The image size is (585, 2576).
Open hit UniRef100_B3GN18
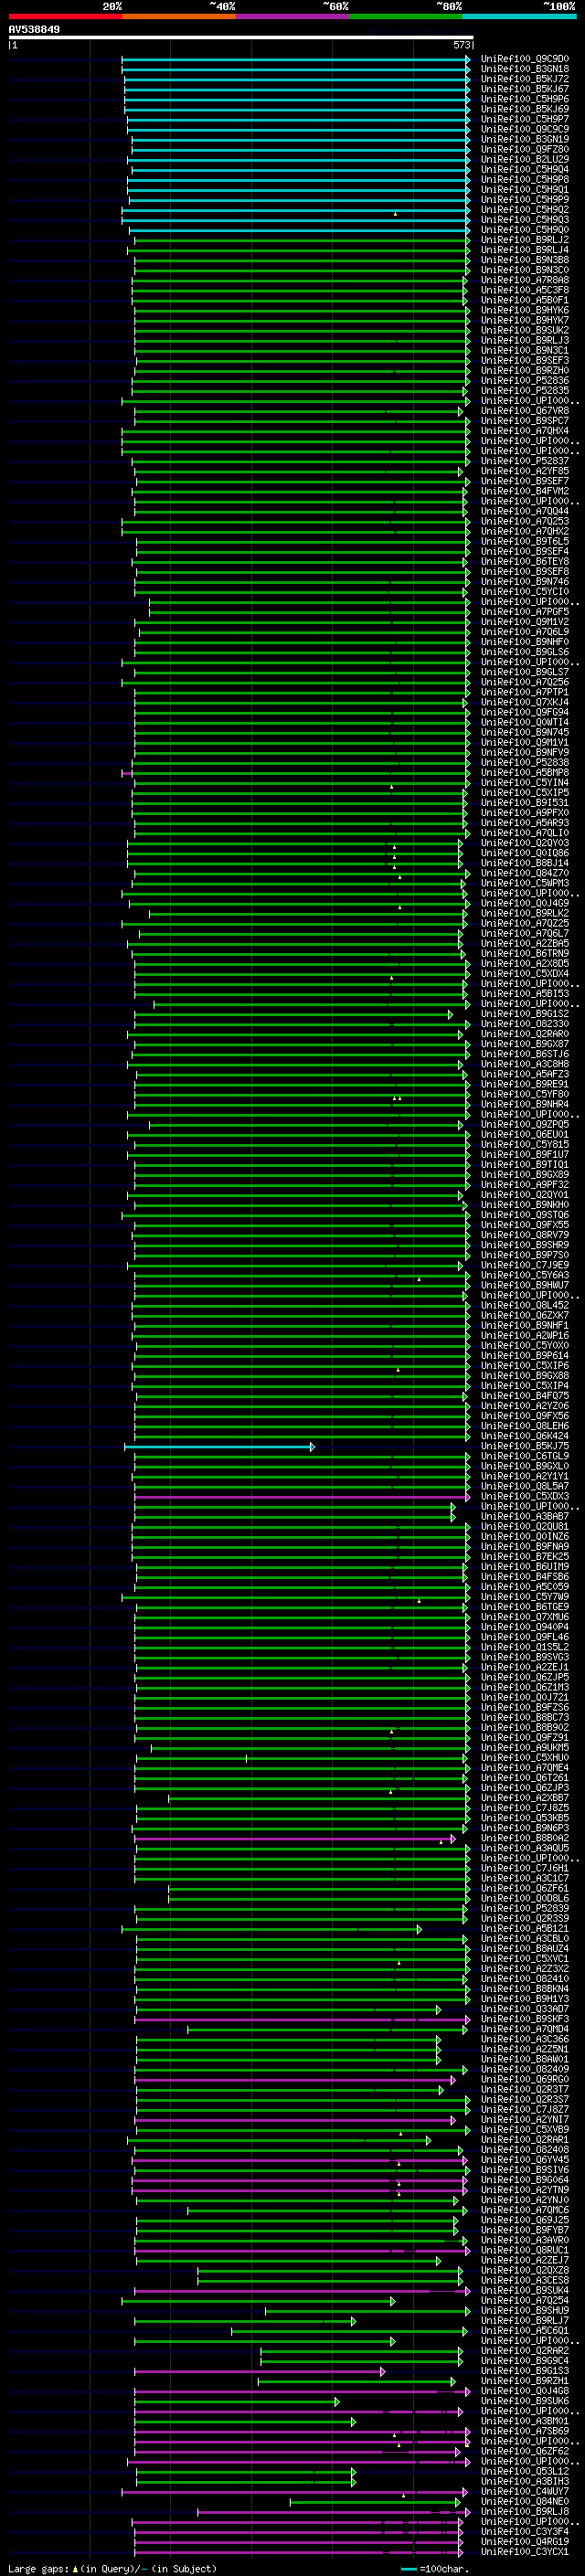click(525, 69)
